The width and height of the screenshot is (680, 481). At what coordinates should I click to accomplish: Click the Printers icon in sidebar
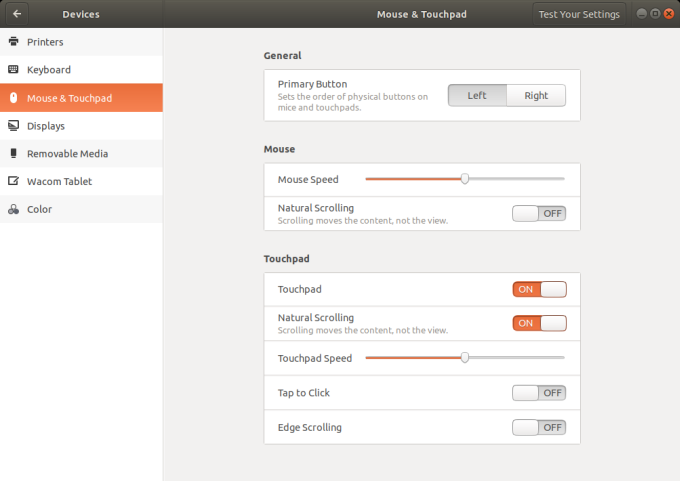coord(13,42)
